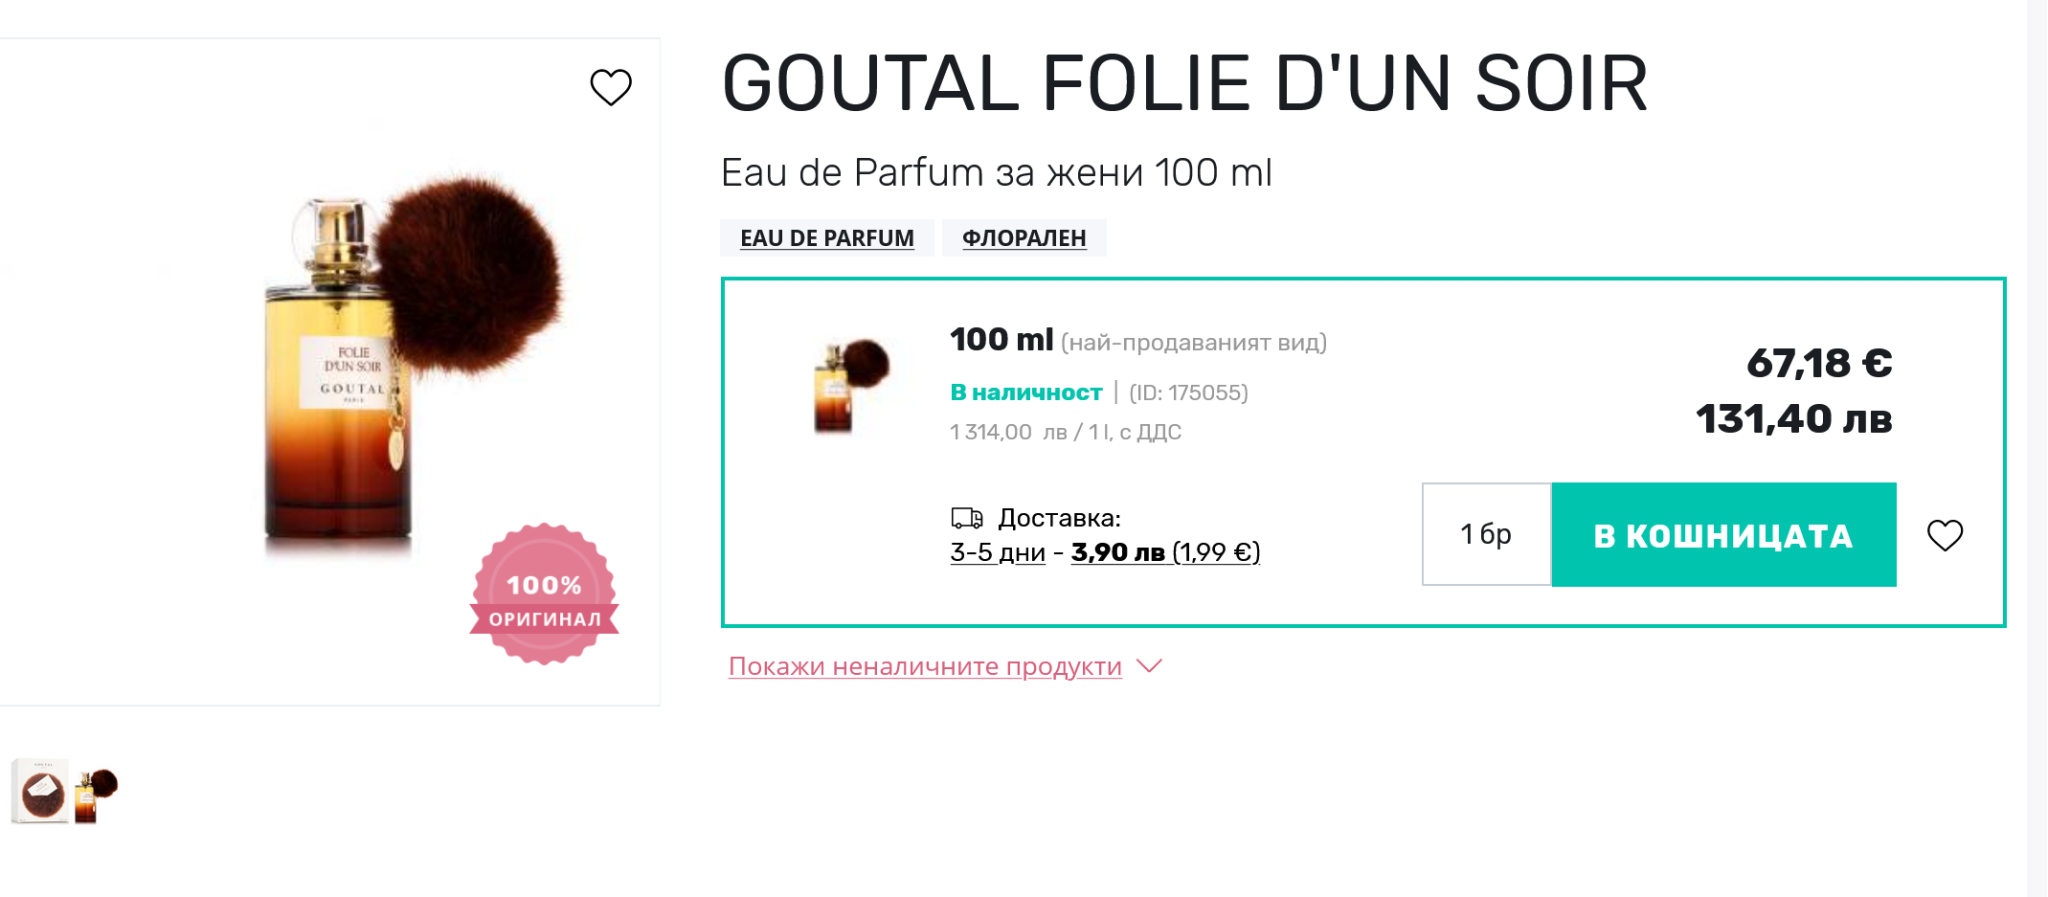The width and height of the screenshot is (2048, 897).
Task: Click the В наличност availability status
Action: [x=1026, y=393]
